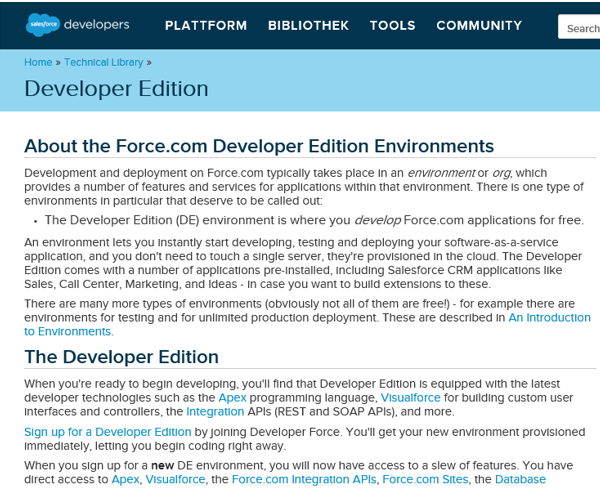This screenshot has height=494, width=600.
Task: Open the PLATTFORM menu
Action: [x=206, y=26]
